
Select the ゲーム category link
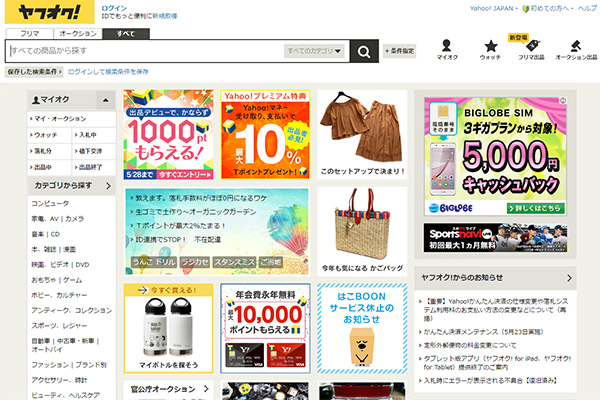72,280
